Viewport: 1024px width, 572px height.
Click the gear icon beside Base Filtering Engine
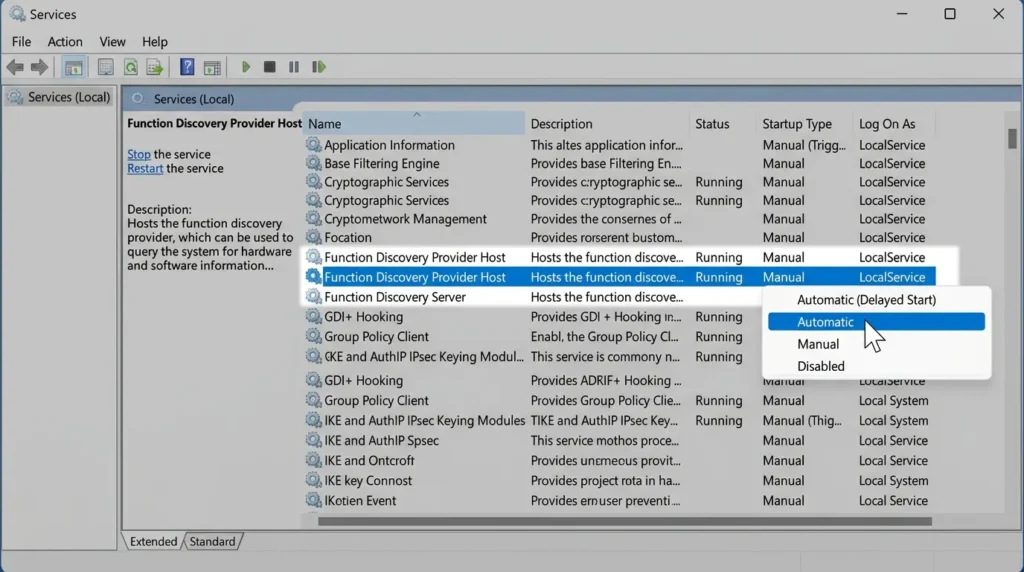[x=313, y=163]
